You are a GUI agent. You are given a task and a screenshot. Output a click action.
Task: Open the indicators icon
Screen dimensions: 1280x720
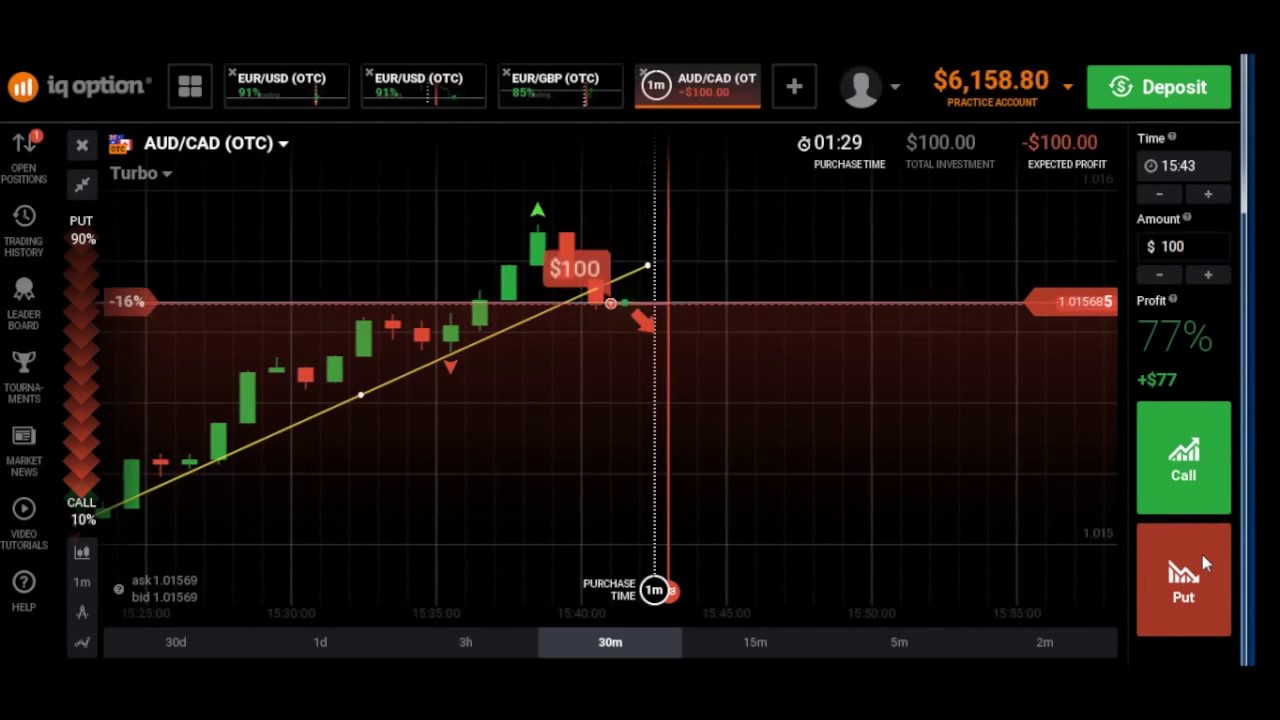tap(82, 642)
